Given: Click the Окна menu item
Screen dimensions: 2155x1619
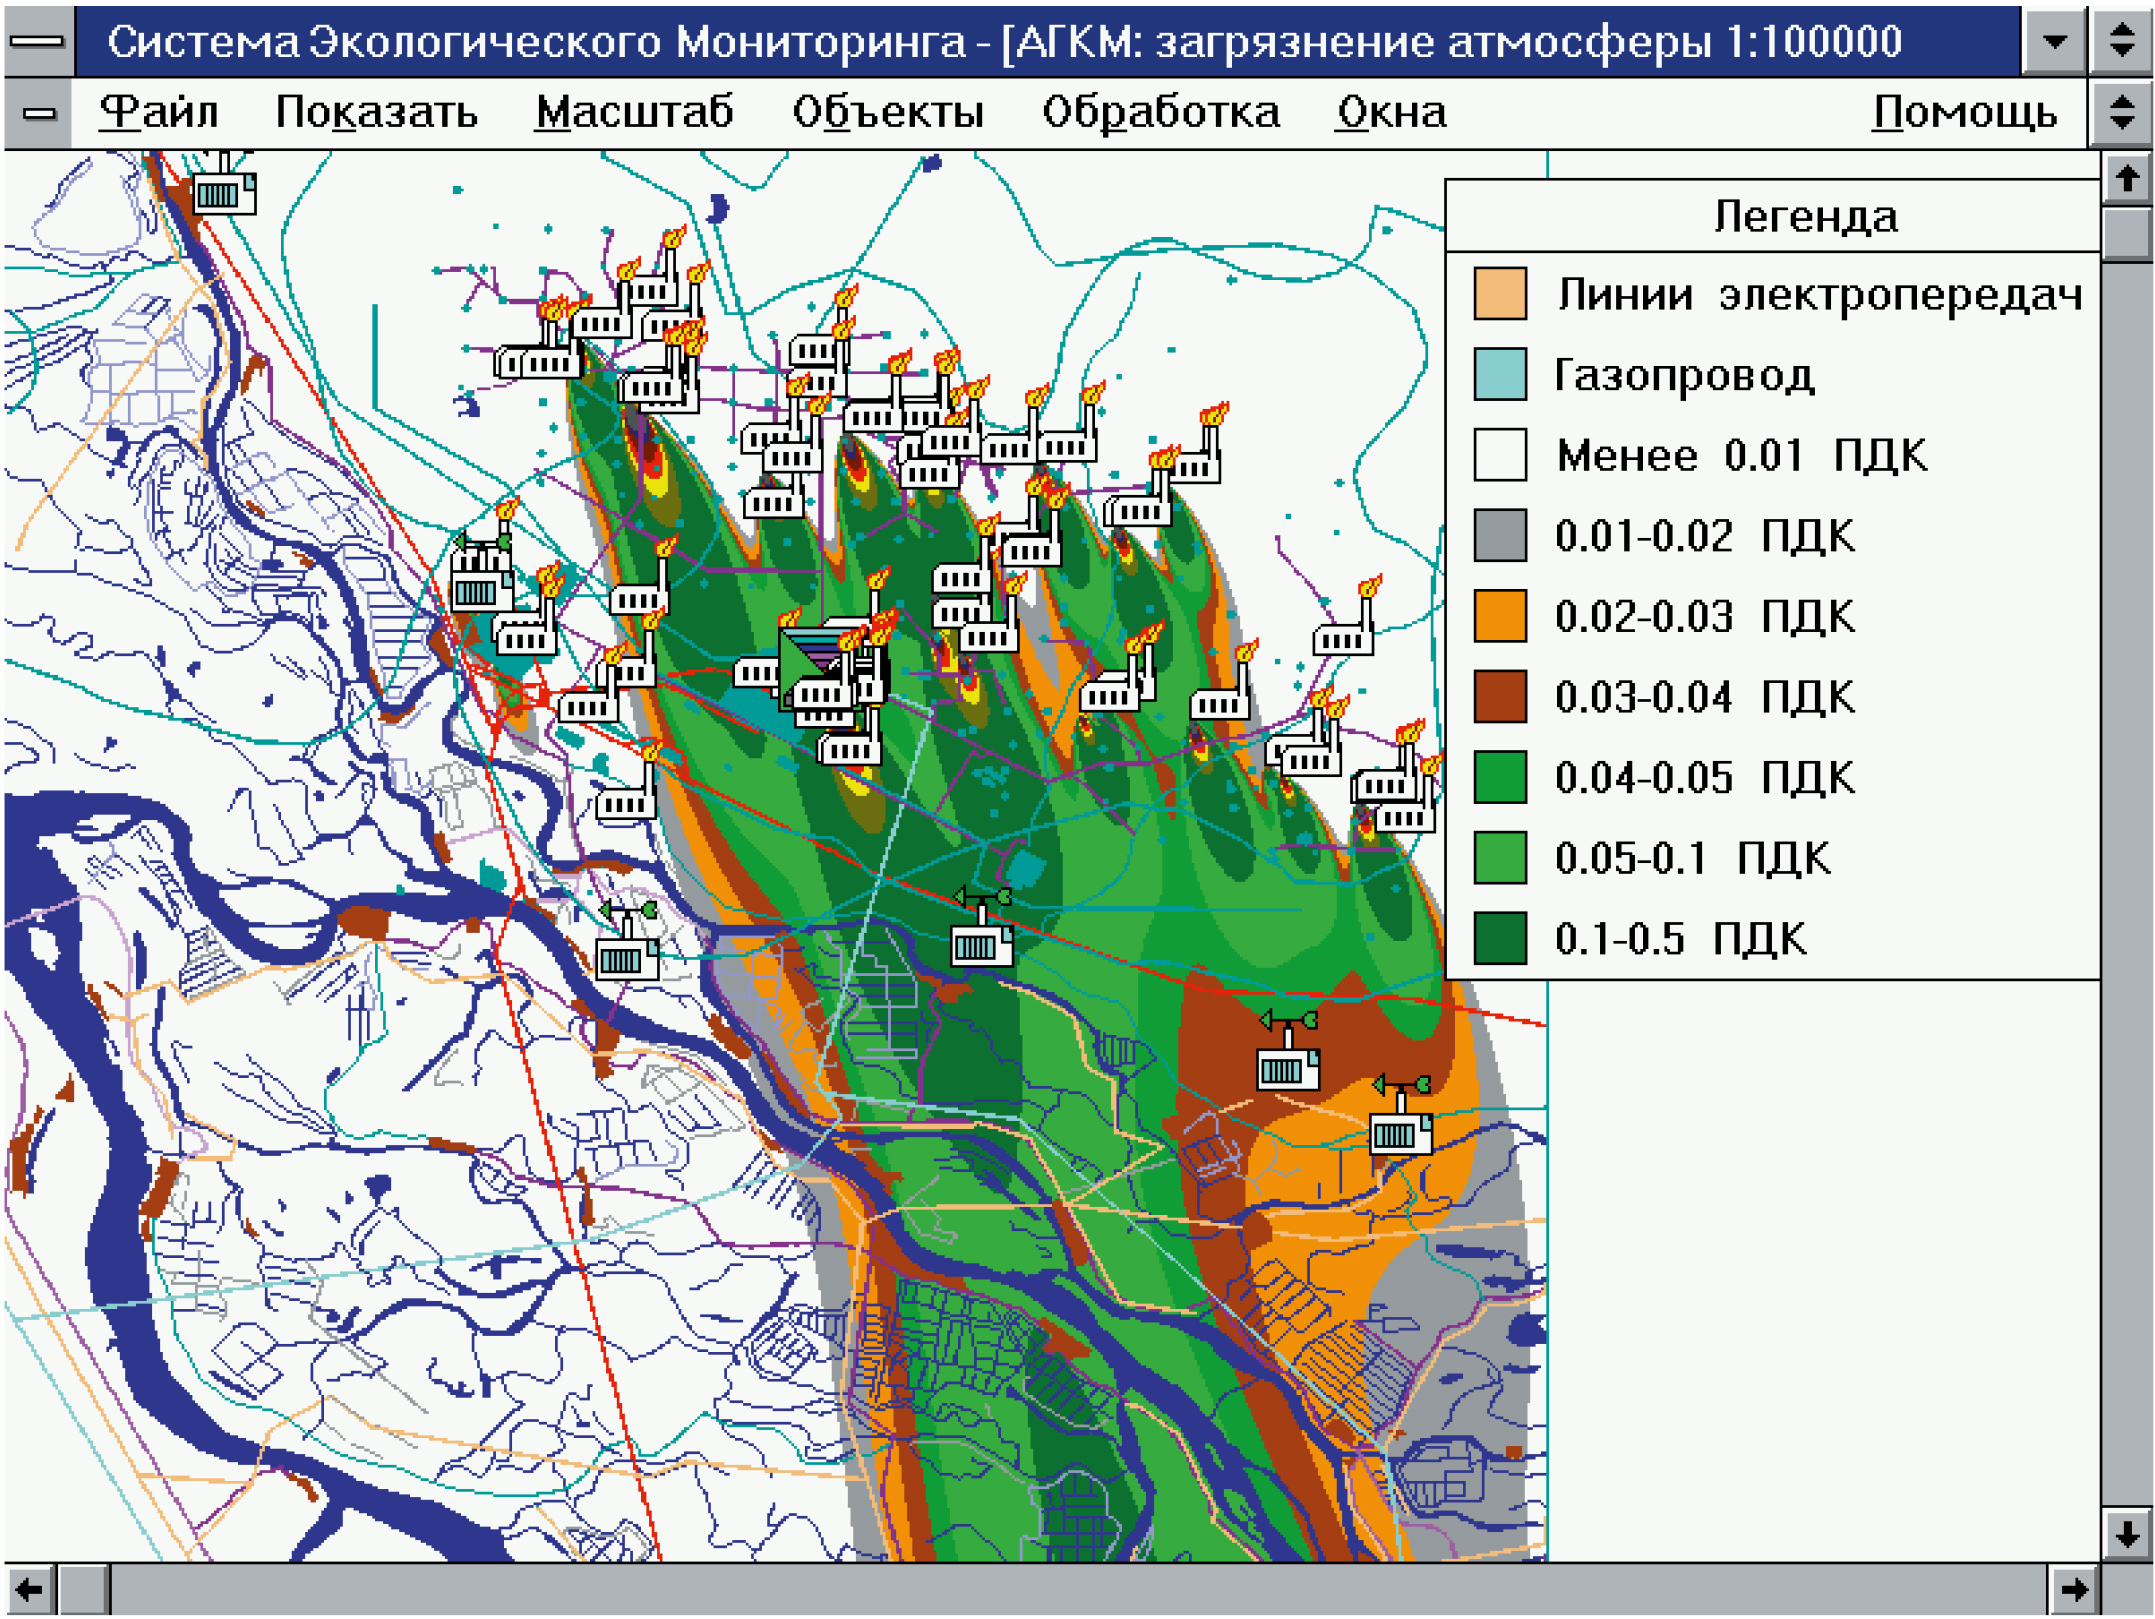Looking at the screenshot, I should point(1391,112).
